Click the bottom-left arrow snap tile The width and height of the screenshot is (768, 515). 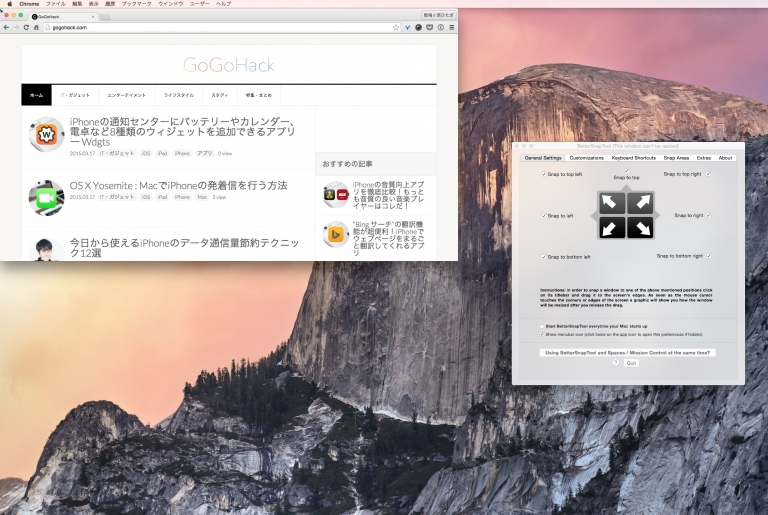tap(611, 227)
